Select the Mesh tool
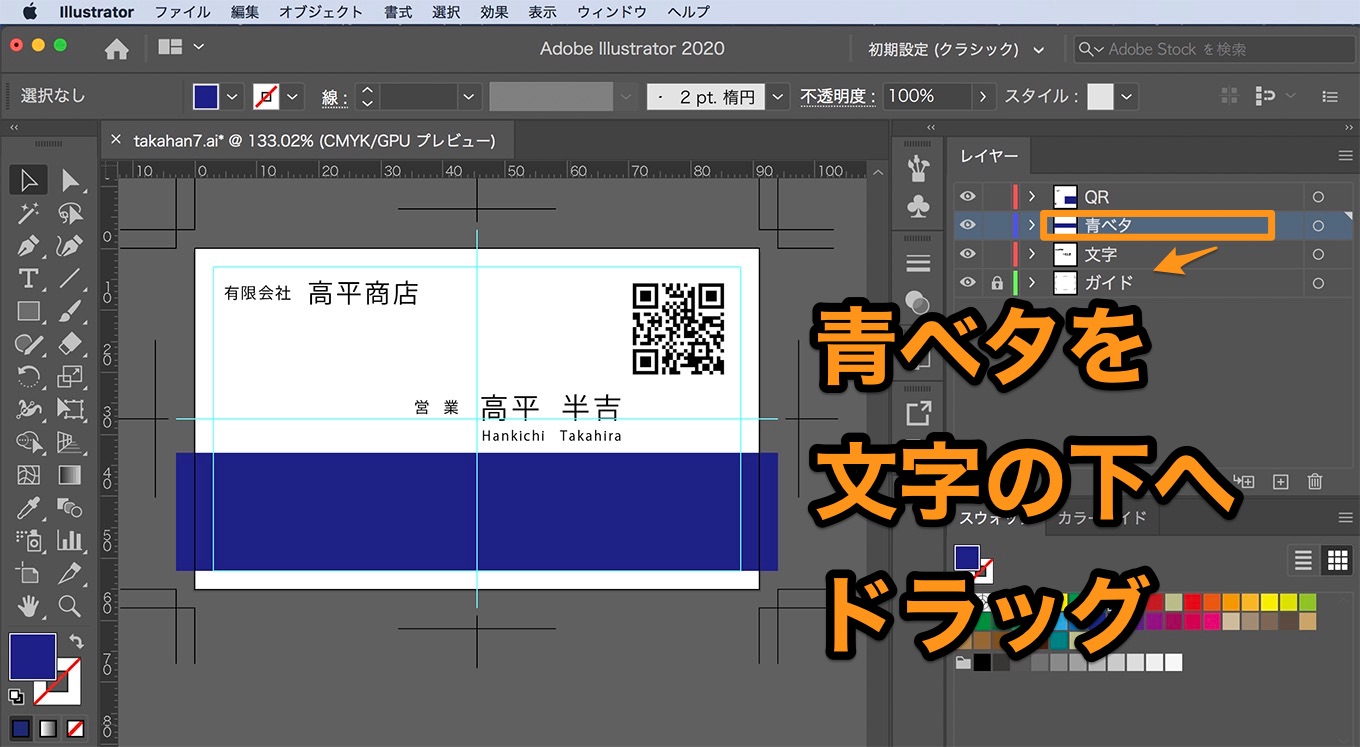Screen dimensions: 1360x747 coord(28,475)
